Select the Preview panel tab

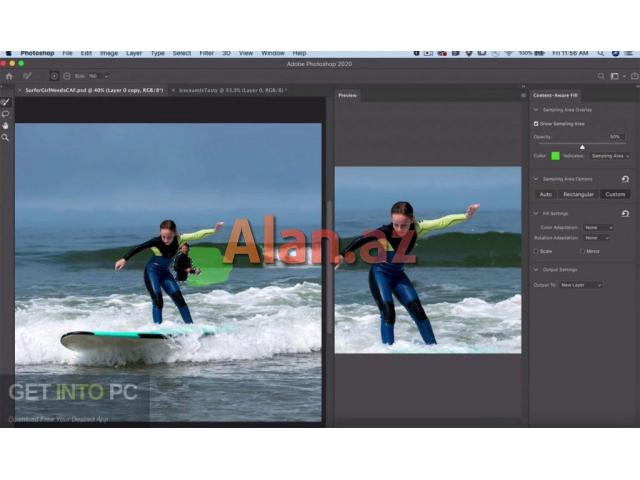coord(347,95)
